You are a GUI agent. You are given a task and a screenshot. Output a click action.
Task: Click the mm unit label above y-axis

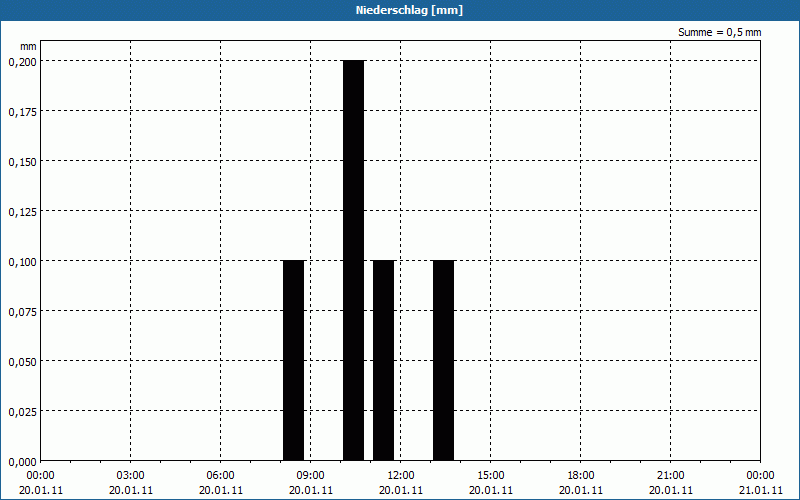[x=29, y=46]
